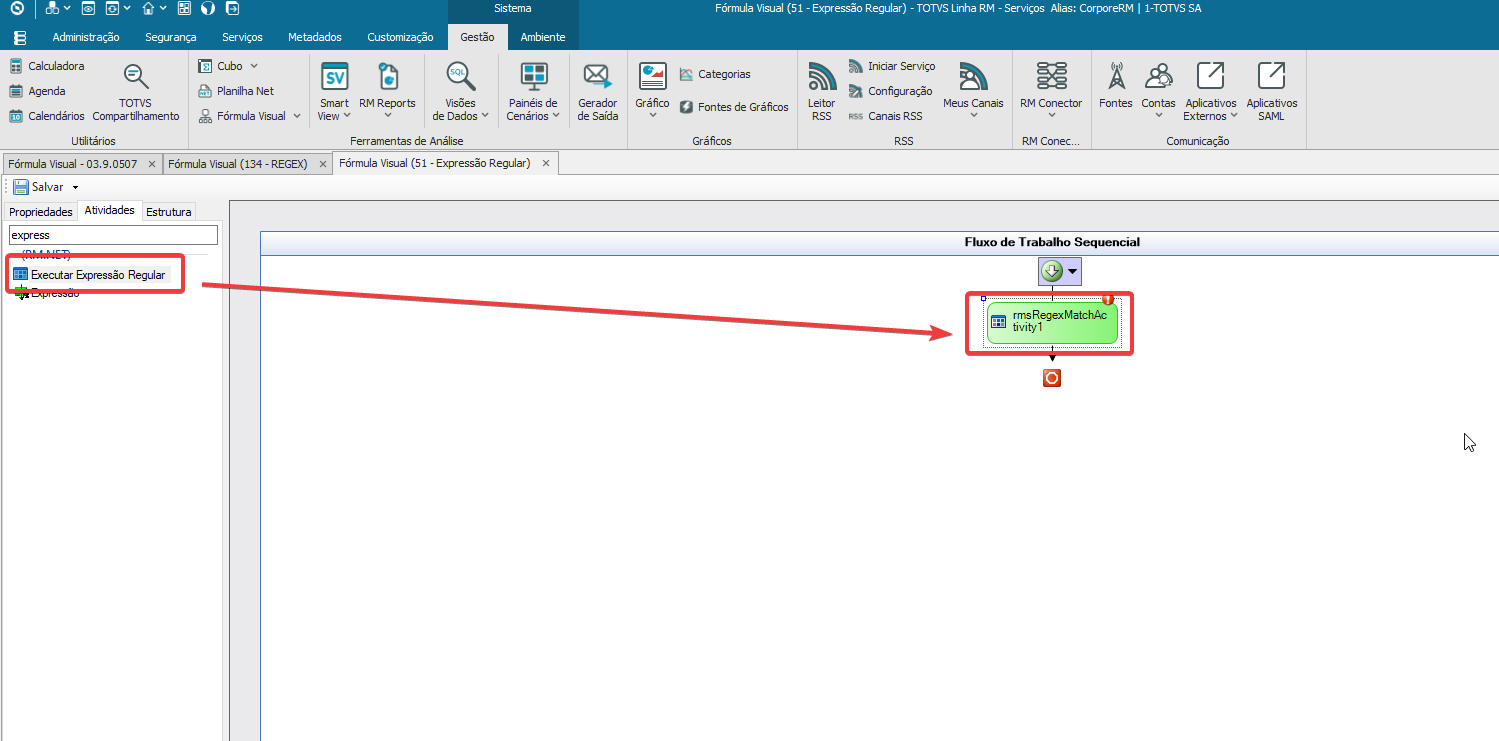Select Executar Expressão Regular activity

pyautogui.click(x=90, y=274)
